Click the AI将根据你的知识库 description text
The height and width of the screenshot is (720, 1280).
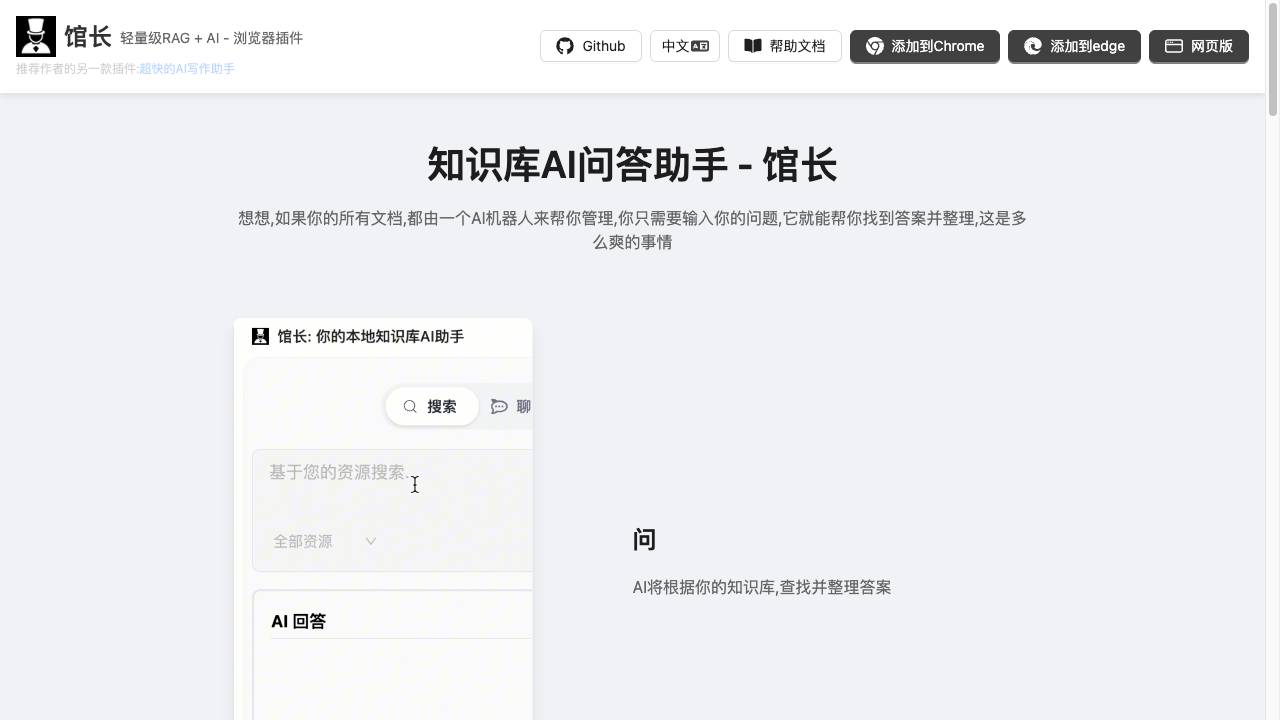point(762,587)
